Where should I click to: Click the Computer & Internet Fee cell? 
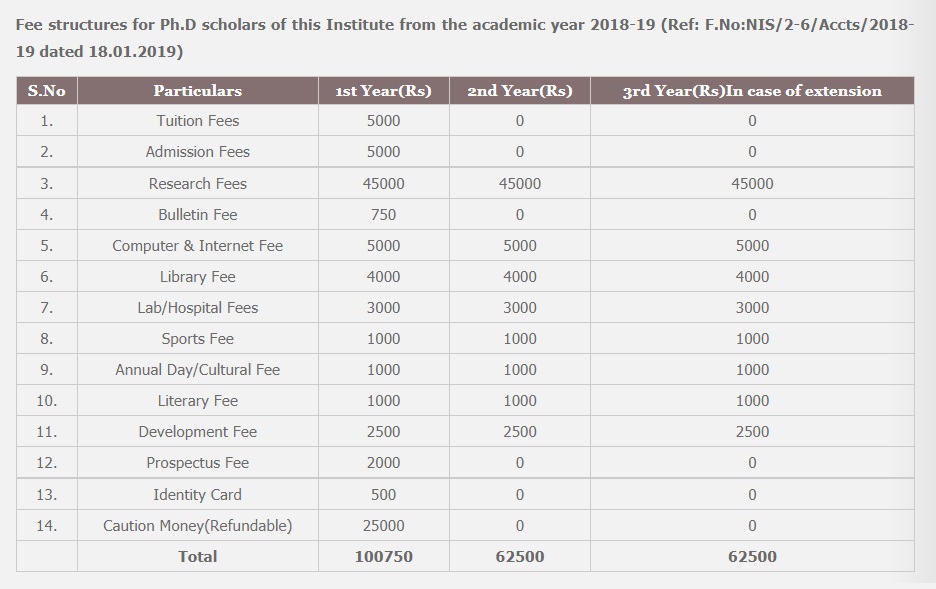(x=198, y=246)
